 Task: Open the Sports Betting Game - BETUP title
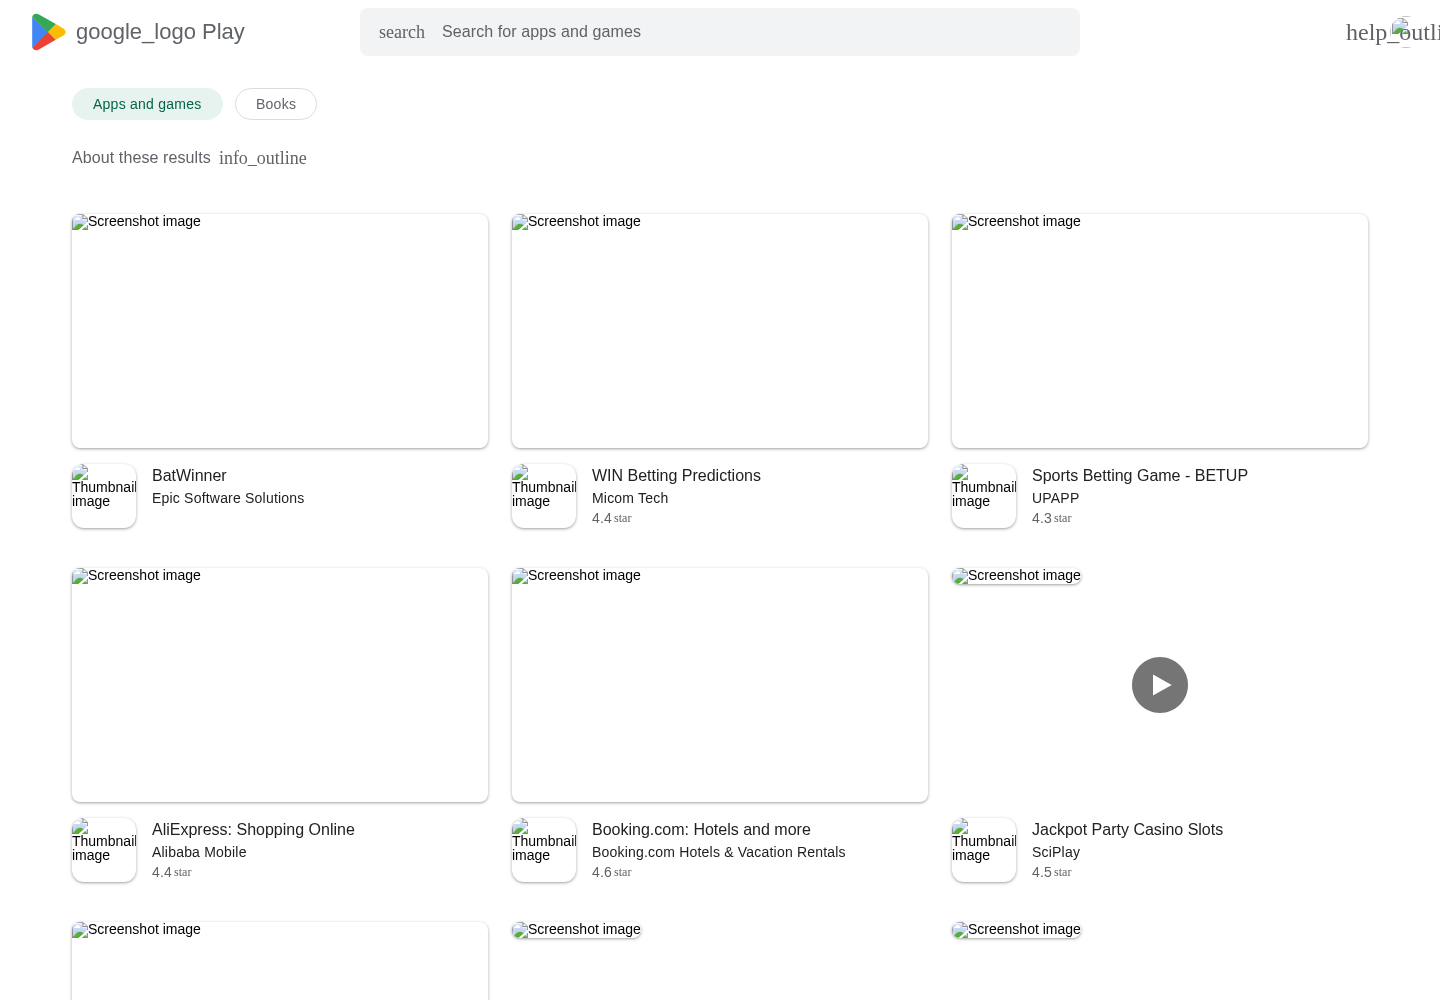(1140, 476)
